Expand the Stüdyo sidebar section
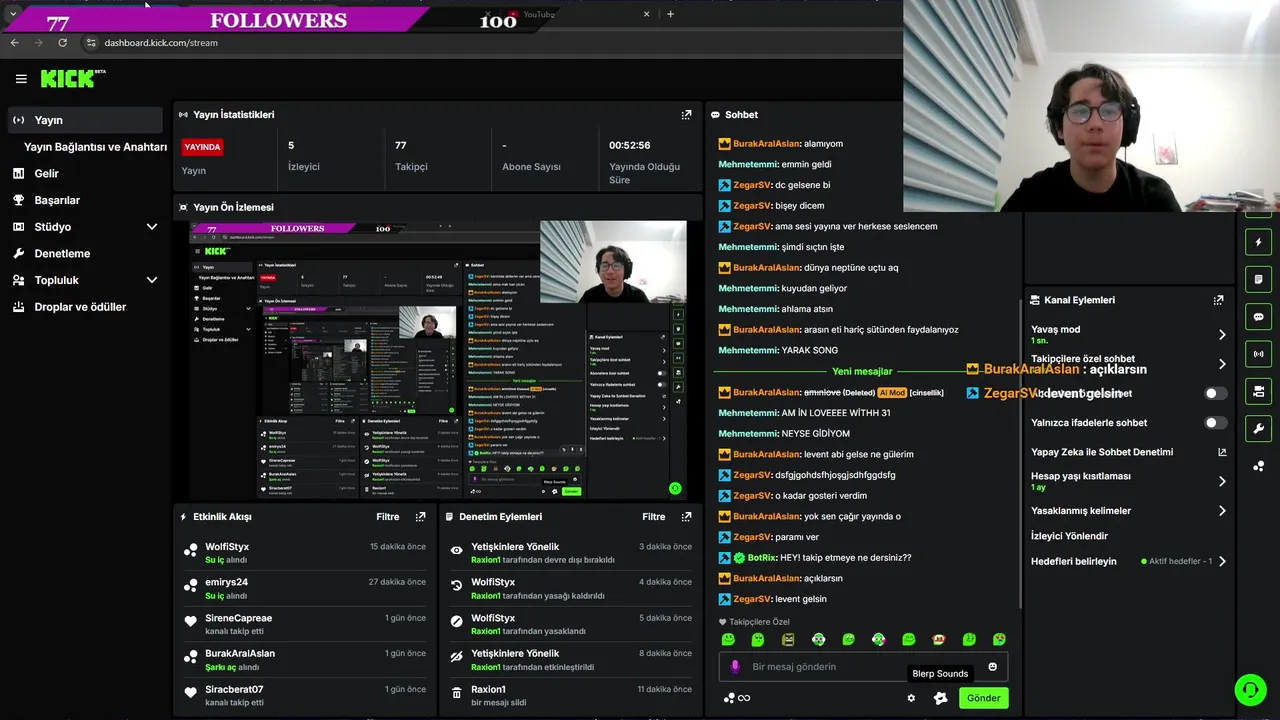The image size is (1280, 720). point(152,227)
